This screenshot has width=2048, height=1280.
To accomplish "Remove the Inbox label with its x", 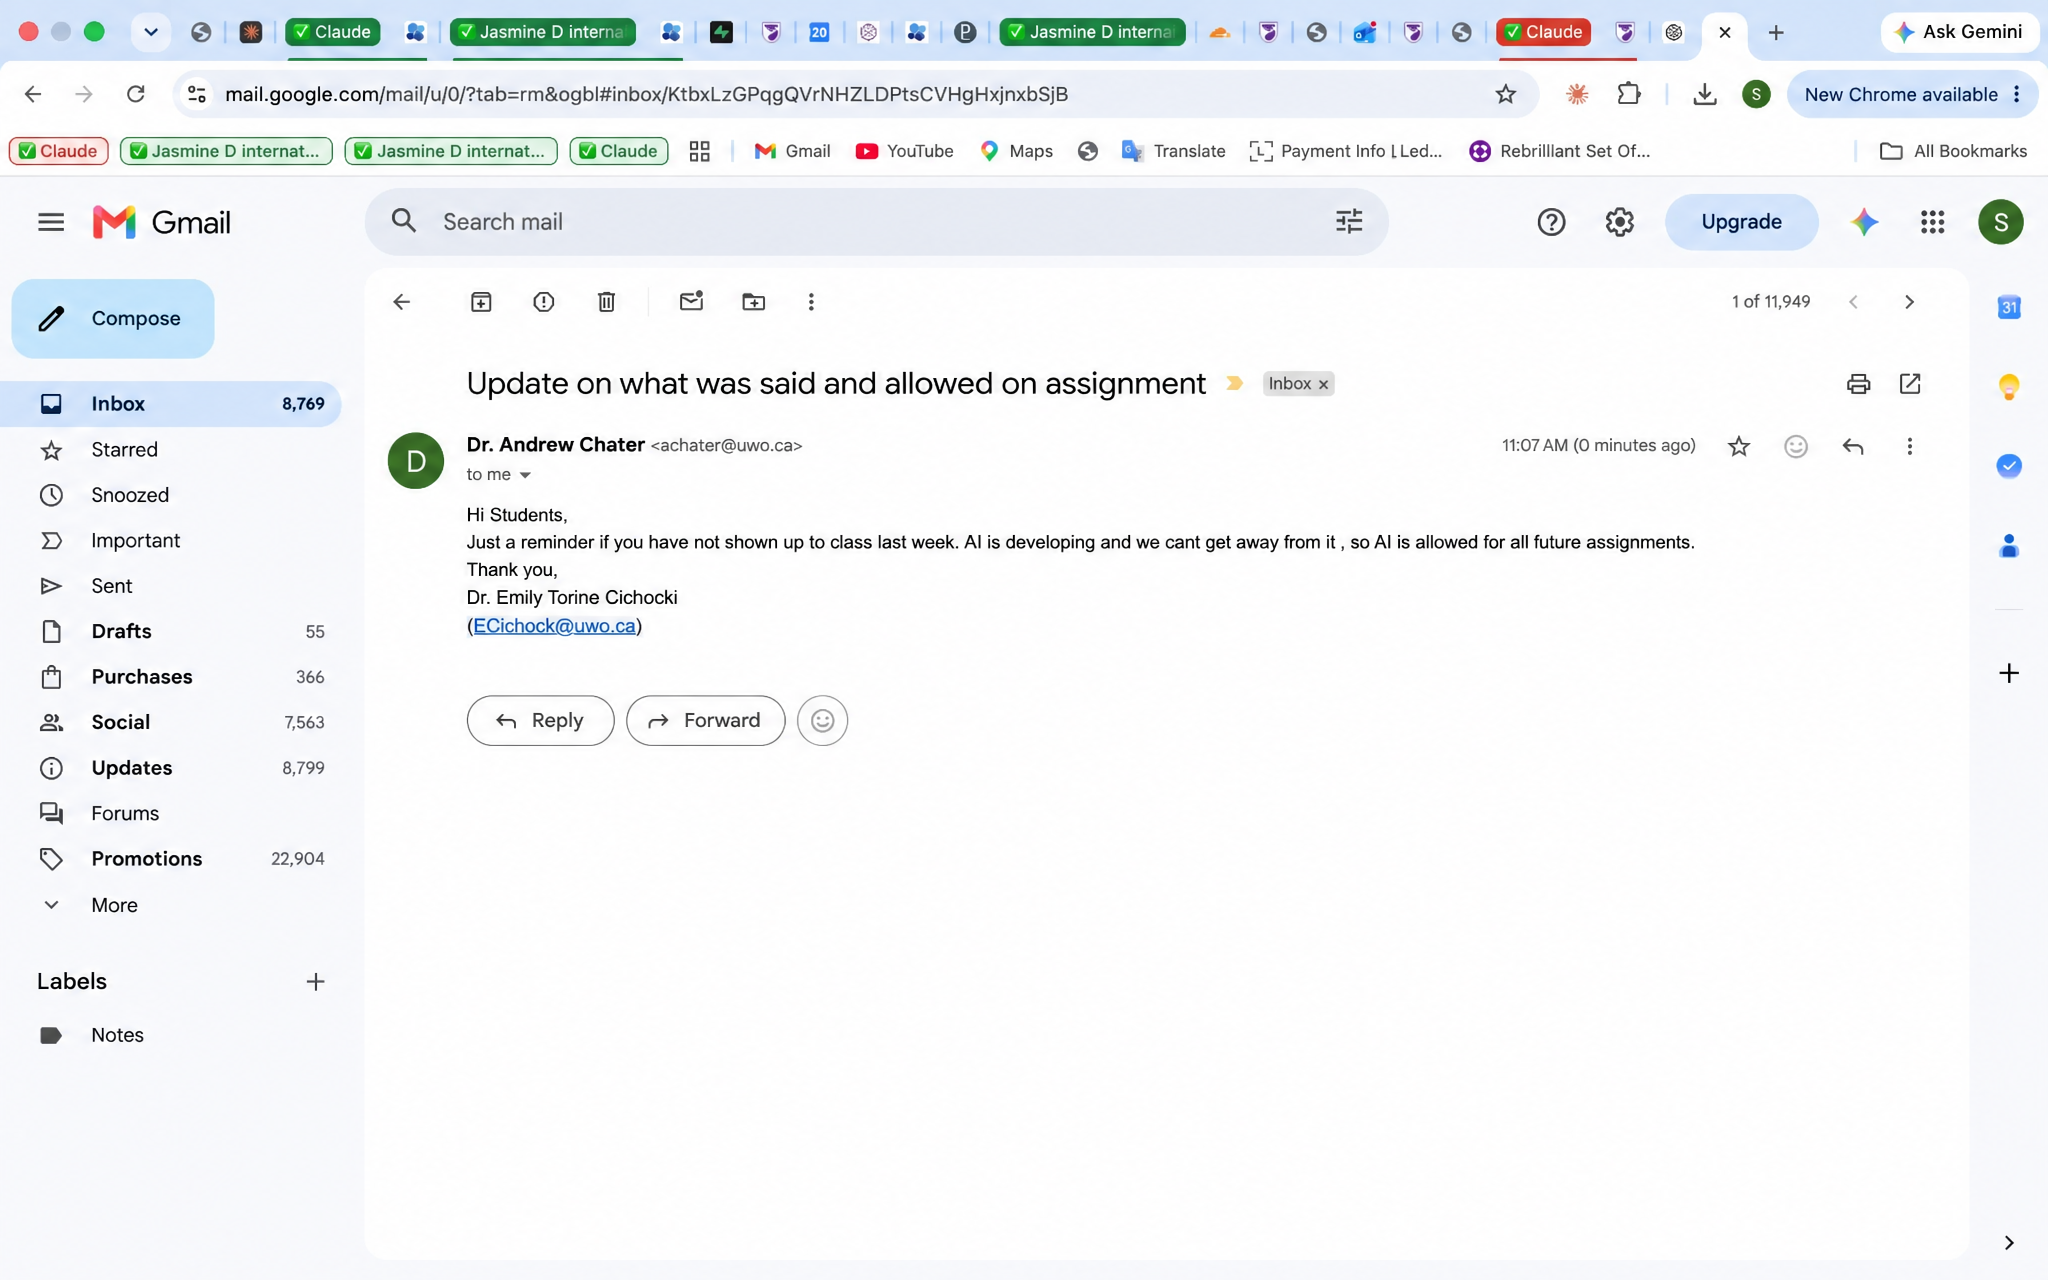I will point(1323,384).
